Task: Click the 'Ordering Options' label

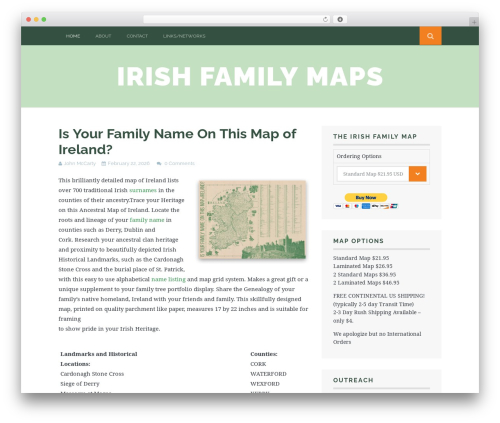Action: [x=359, y=156]
